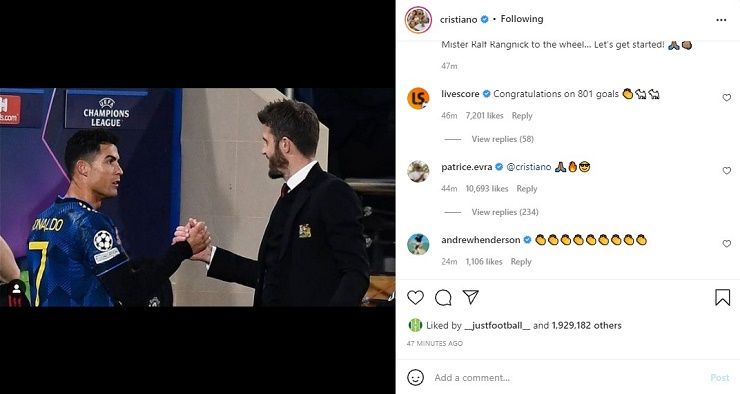740x394 pixels.
Task: Open the @cristiano mention link
Action: click(529, 167)
